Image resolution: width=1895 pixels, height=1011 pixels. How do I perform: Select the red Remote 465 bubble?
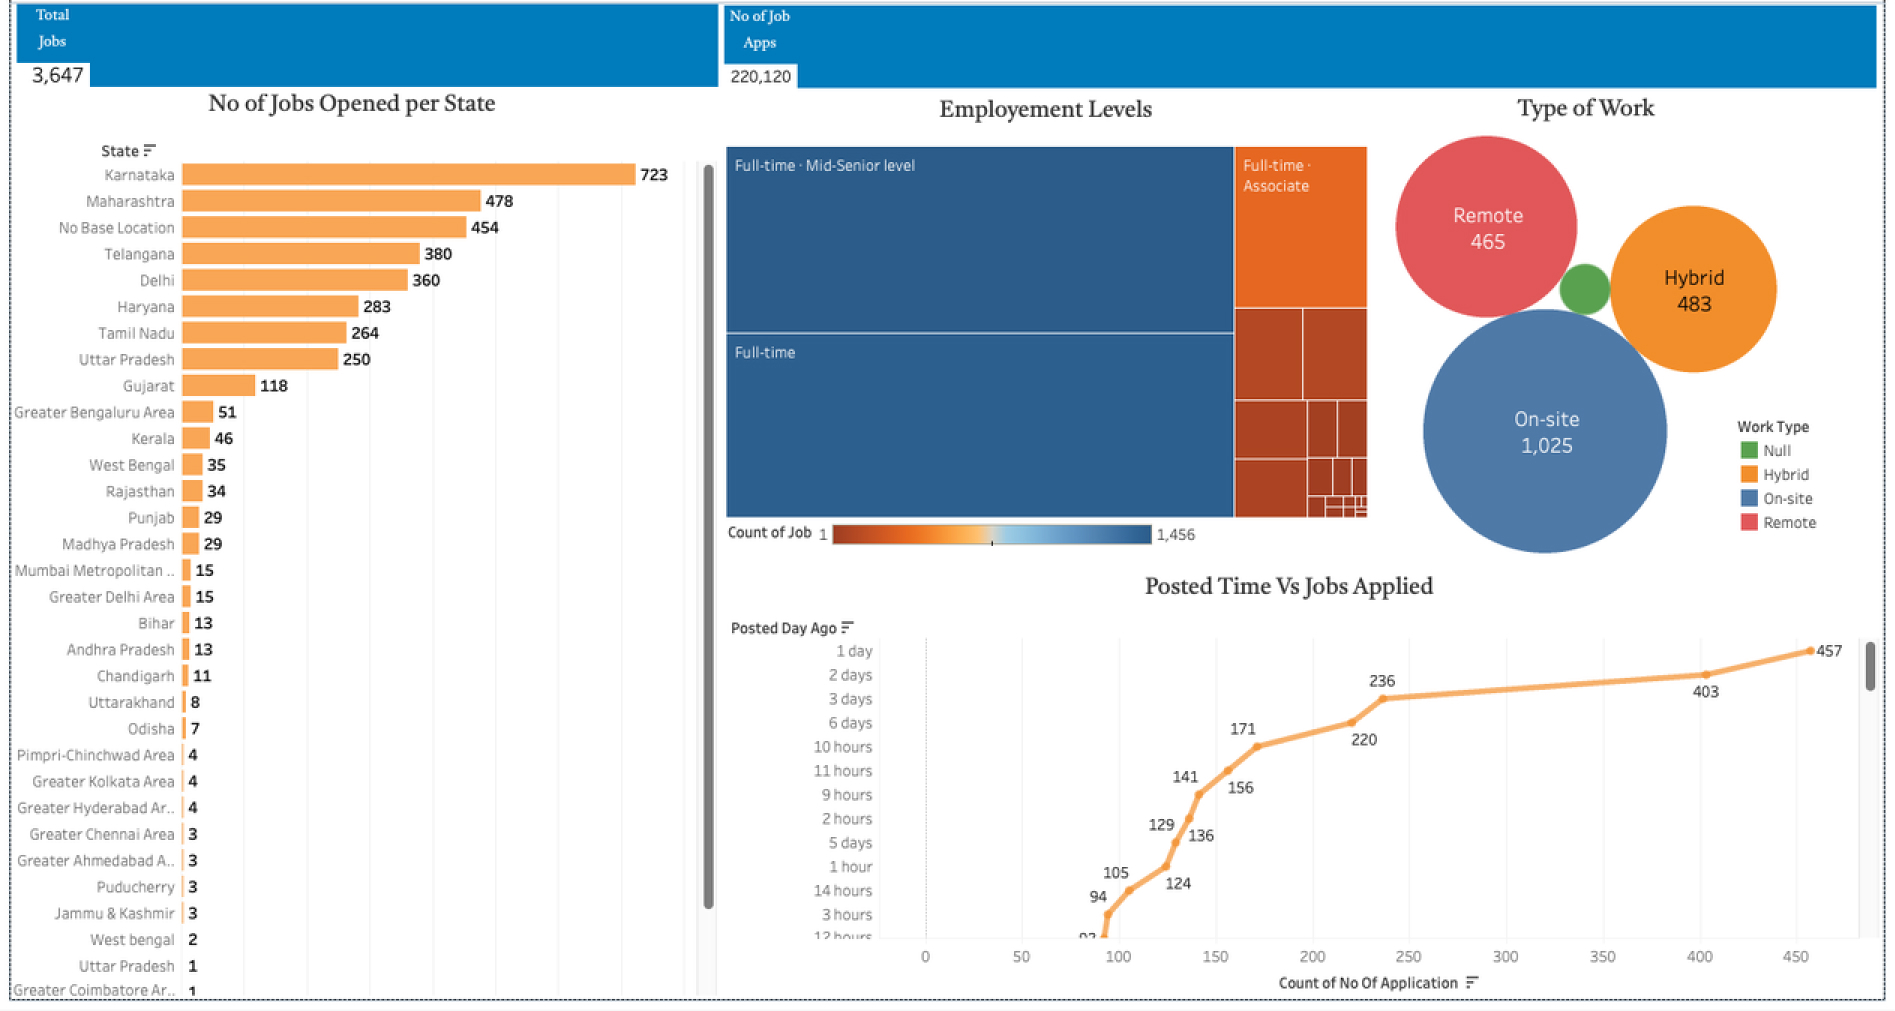click(x=1486, y=228)
